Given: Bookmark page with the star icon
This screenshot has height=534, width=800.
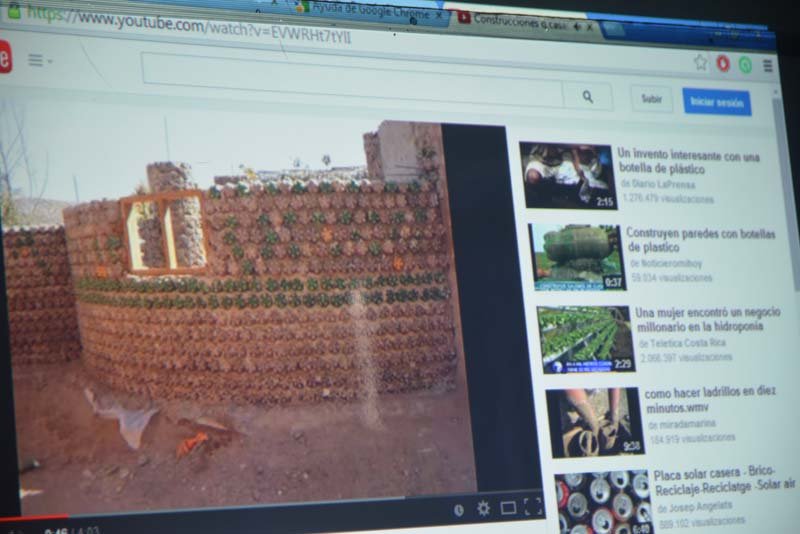Looking at the screenshot, I should [x=700, y=62].
